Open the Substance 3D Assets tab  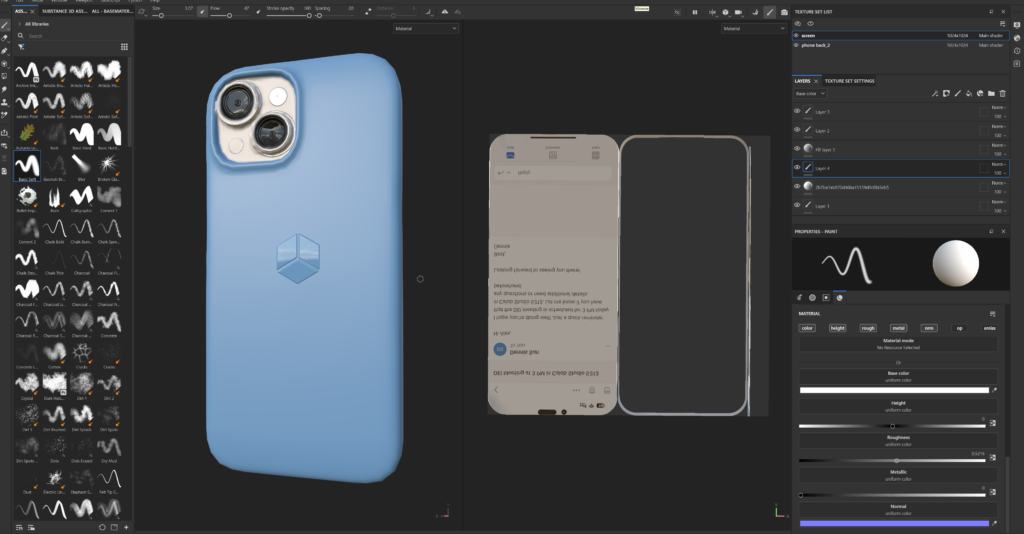click(x=64, y=11)
